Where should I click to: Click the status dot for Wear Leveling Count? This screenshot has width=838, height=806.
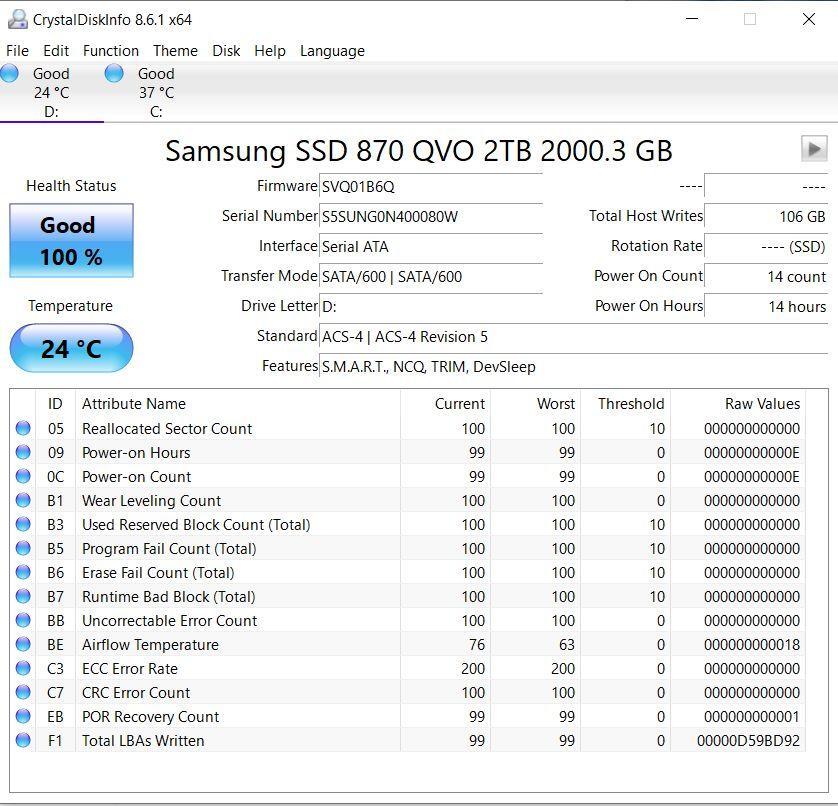click(23, 500)
